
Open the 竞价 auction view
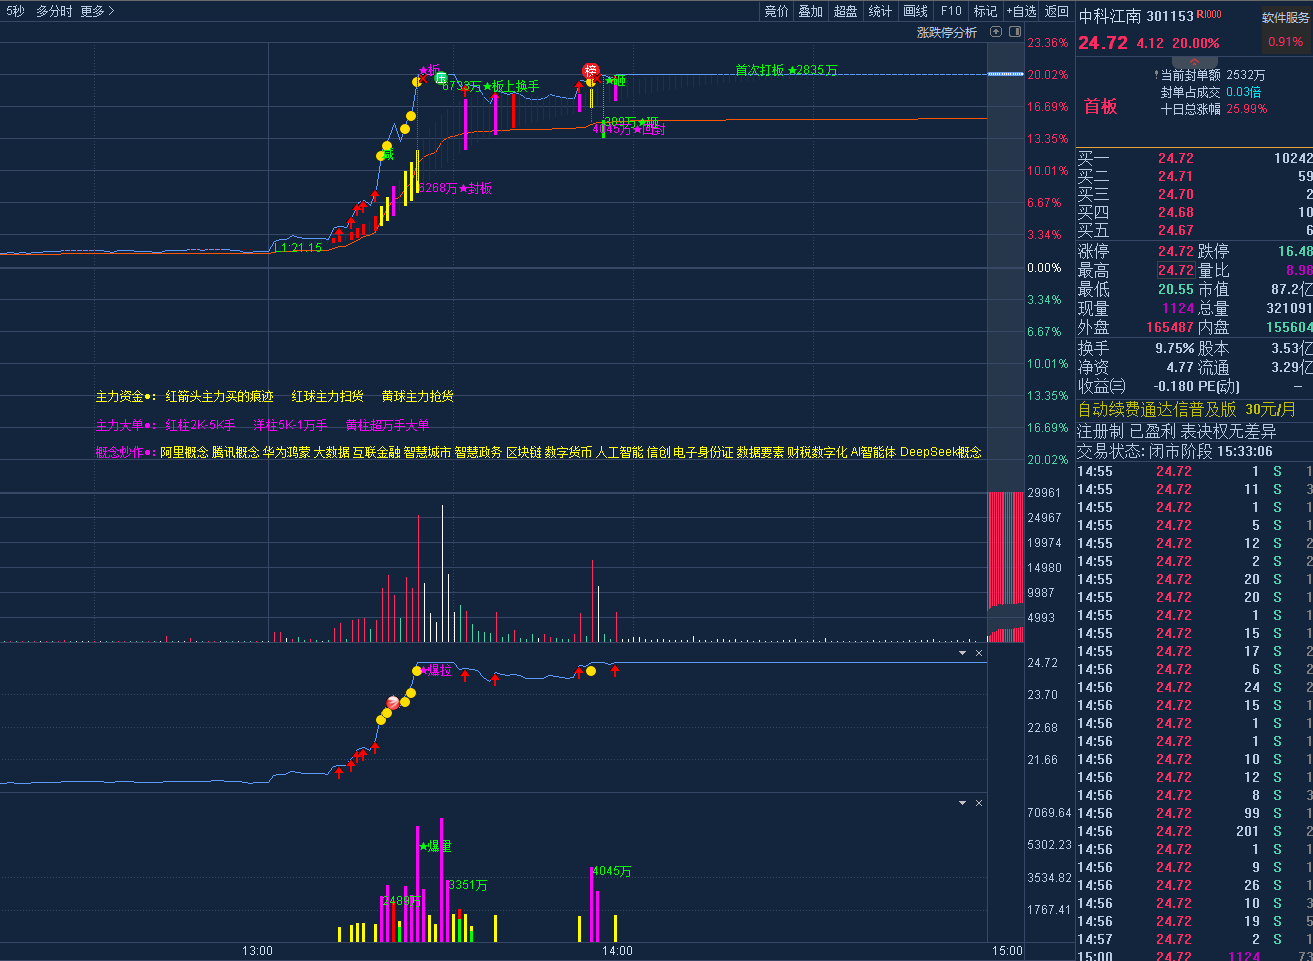[x=776, y=11]
